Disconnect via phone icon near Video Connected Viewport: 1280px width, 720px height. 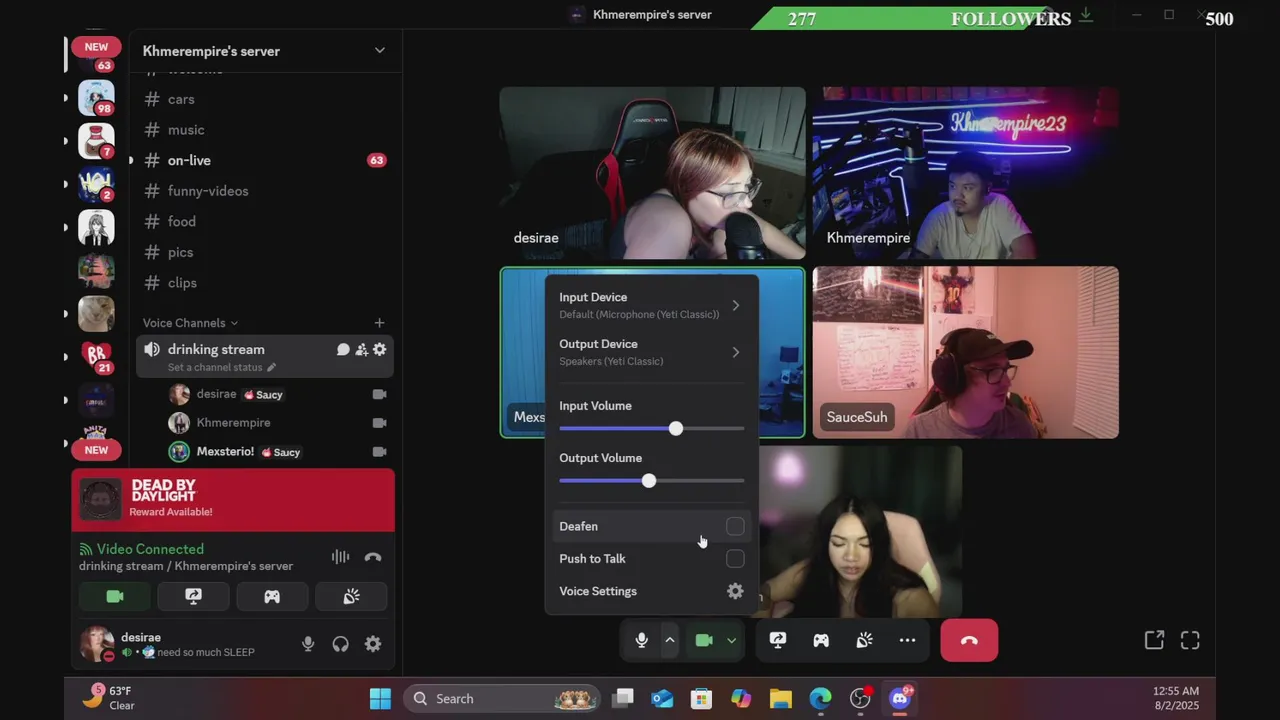[373, 557]
